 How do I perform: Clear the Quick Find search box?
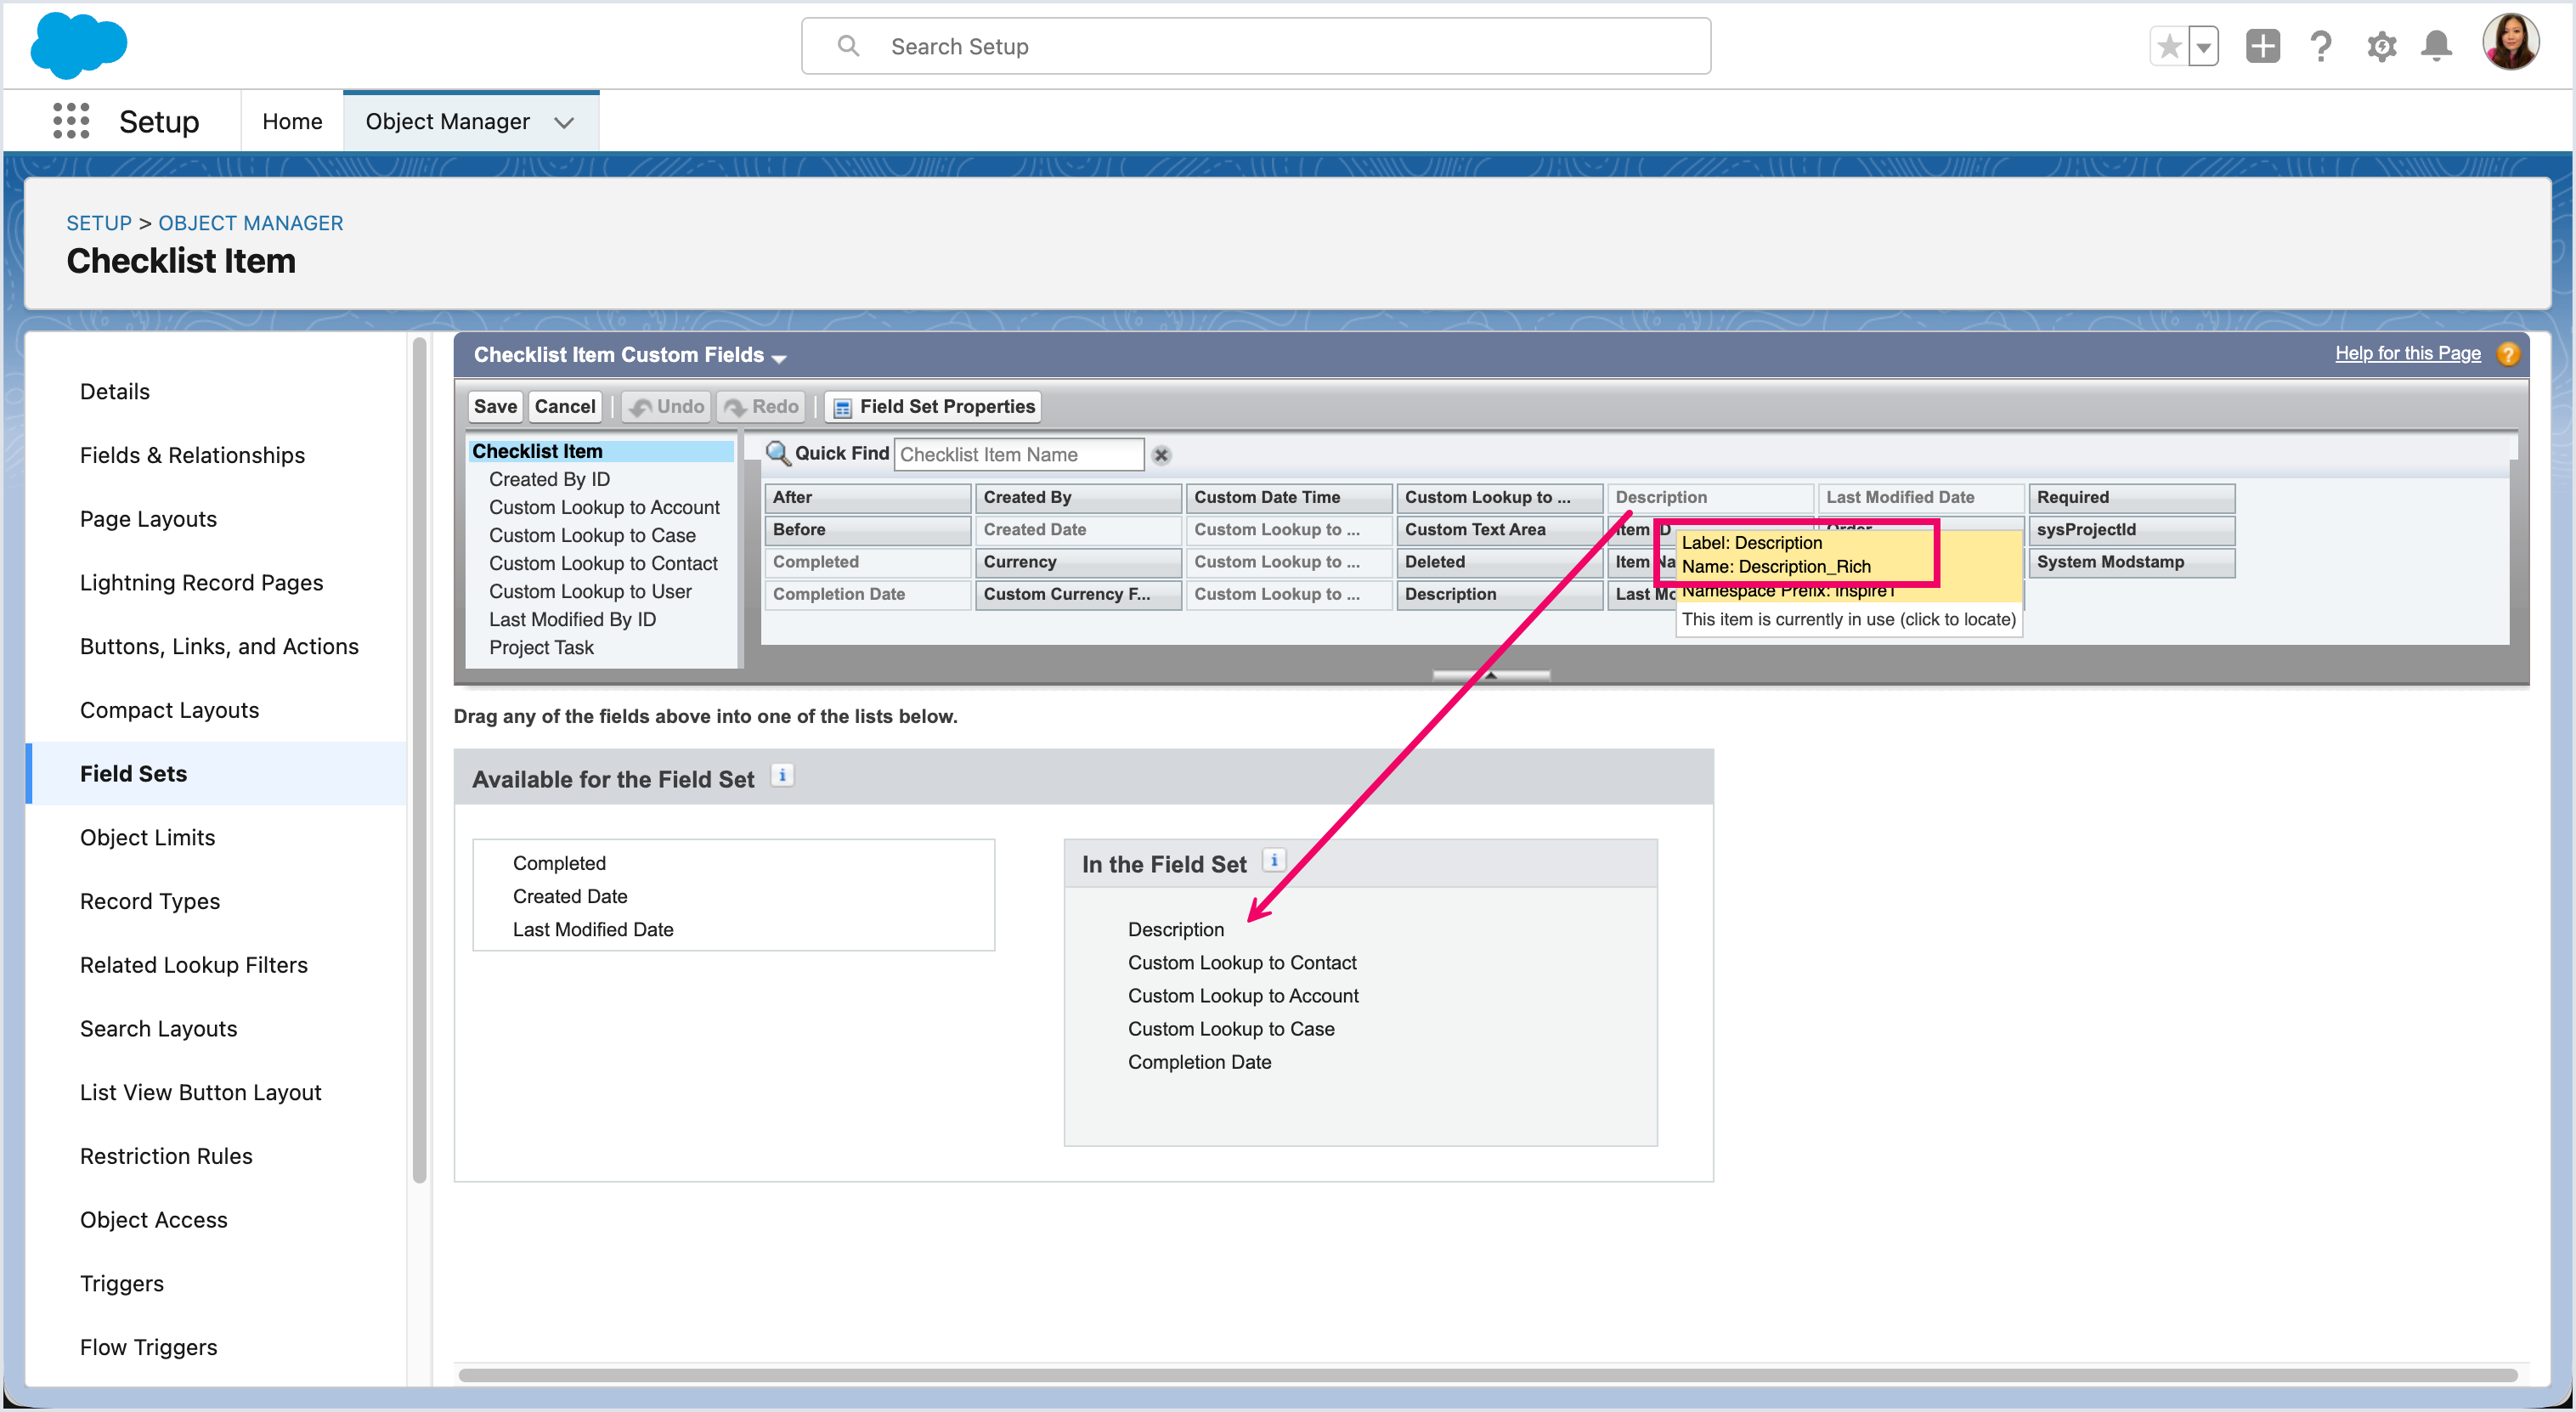[x=1161, y=455]
